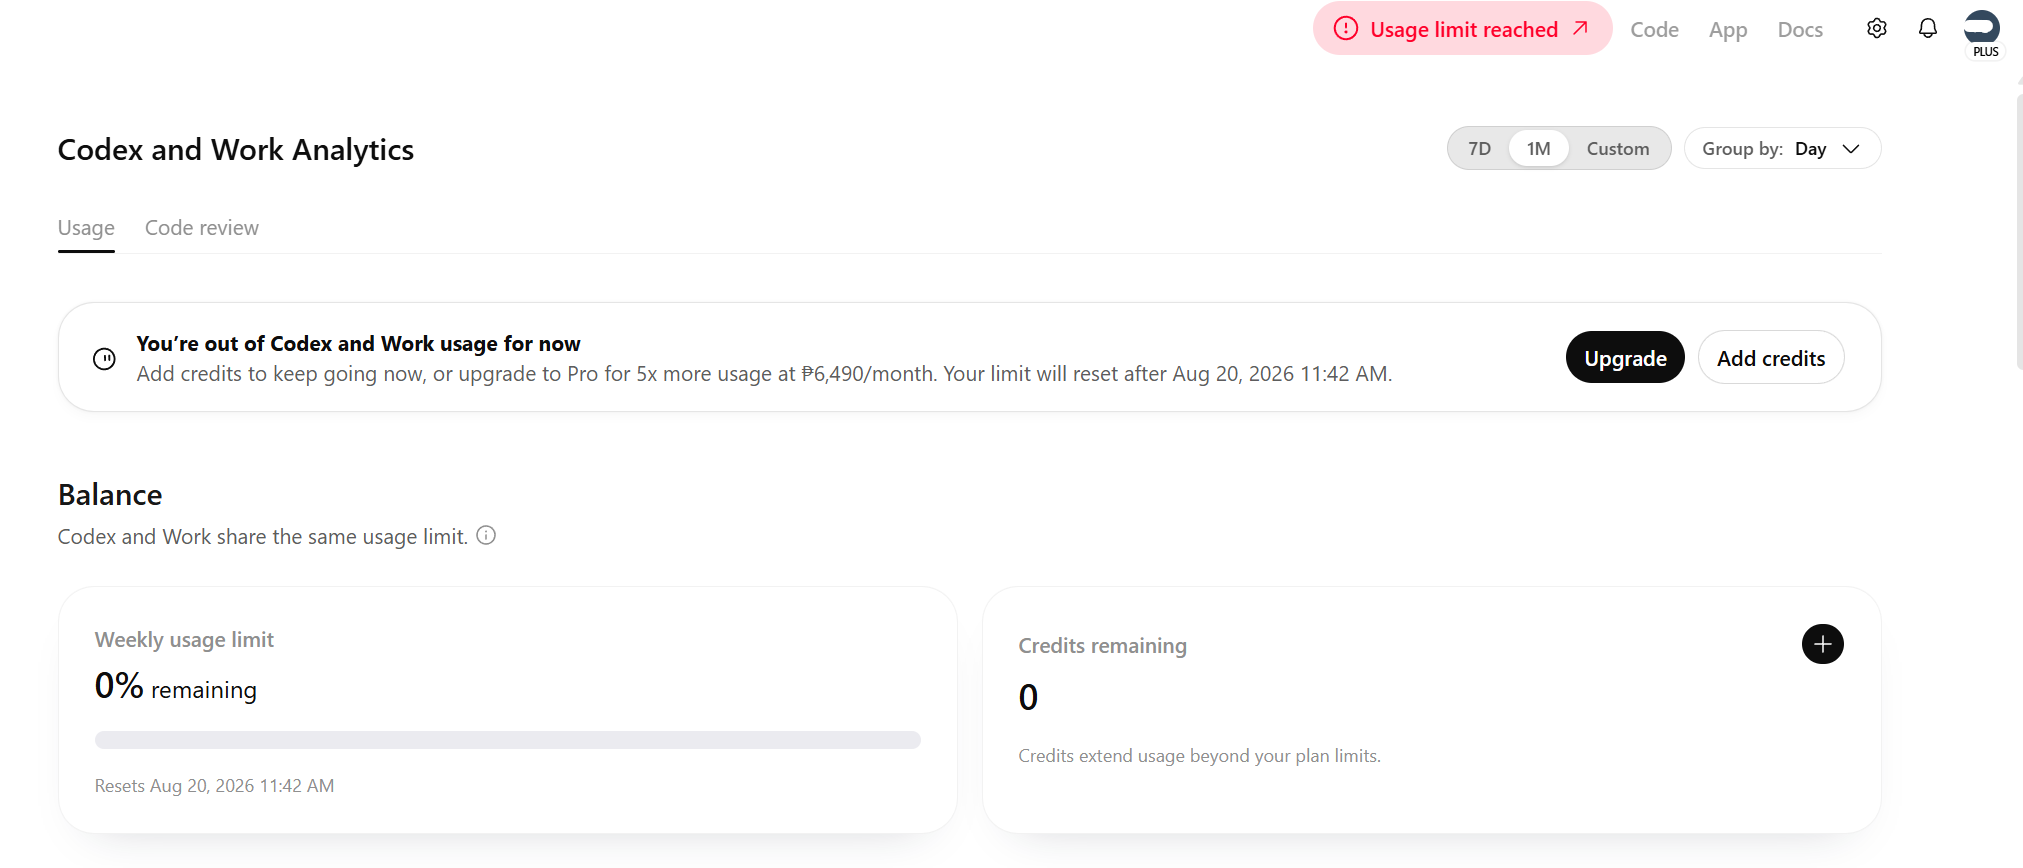Click the Add credits button
The width and height of the screenshot is (2023, 868).
pyautogui.click(x=1771, y=357)
